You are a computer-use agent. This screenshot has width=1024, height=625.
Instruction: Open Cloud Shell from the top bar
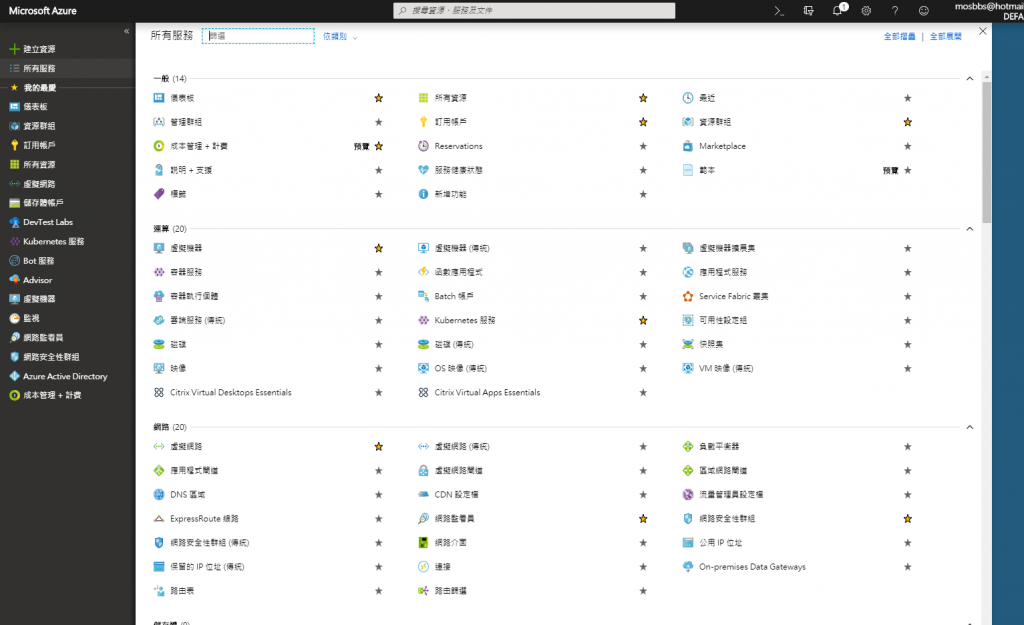point(778,10)
